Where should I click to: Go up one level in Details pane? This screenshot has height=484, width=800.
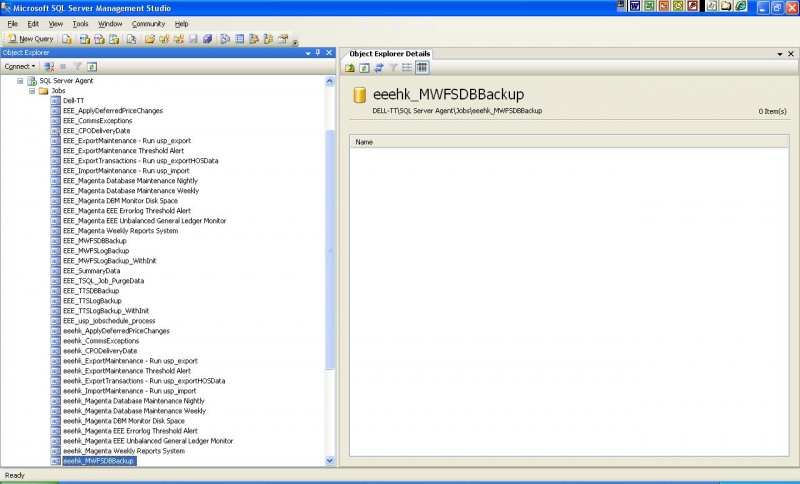350,68
